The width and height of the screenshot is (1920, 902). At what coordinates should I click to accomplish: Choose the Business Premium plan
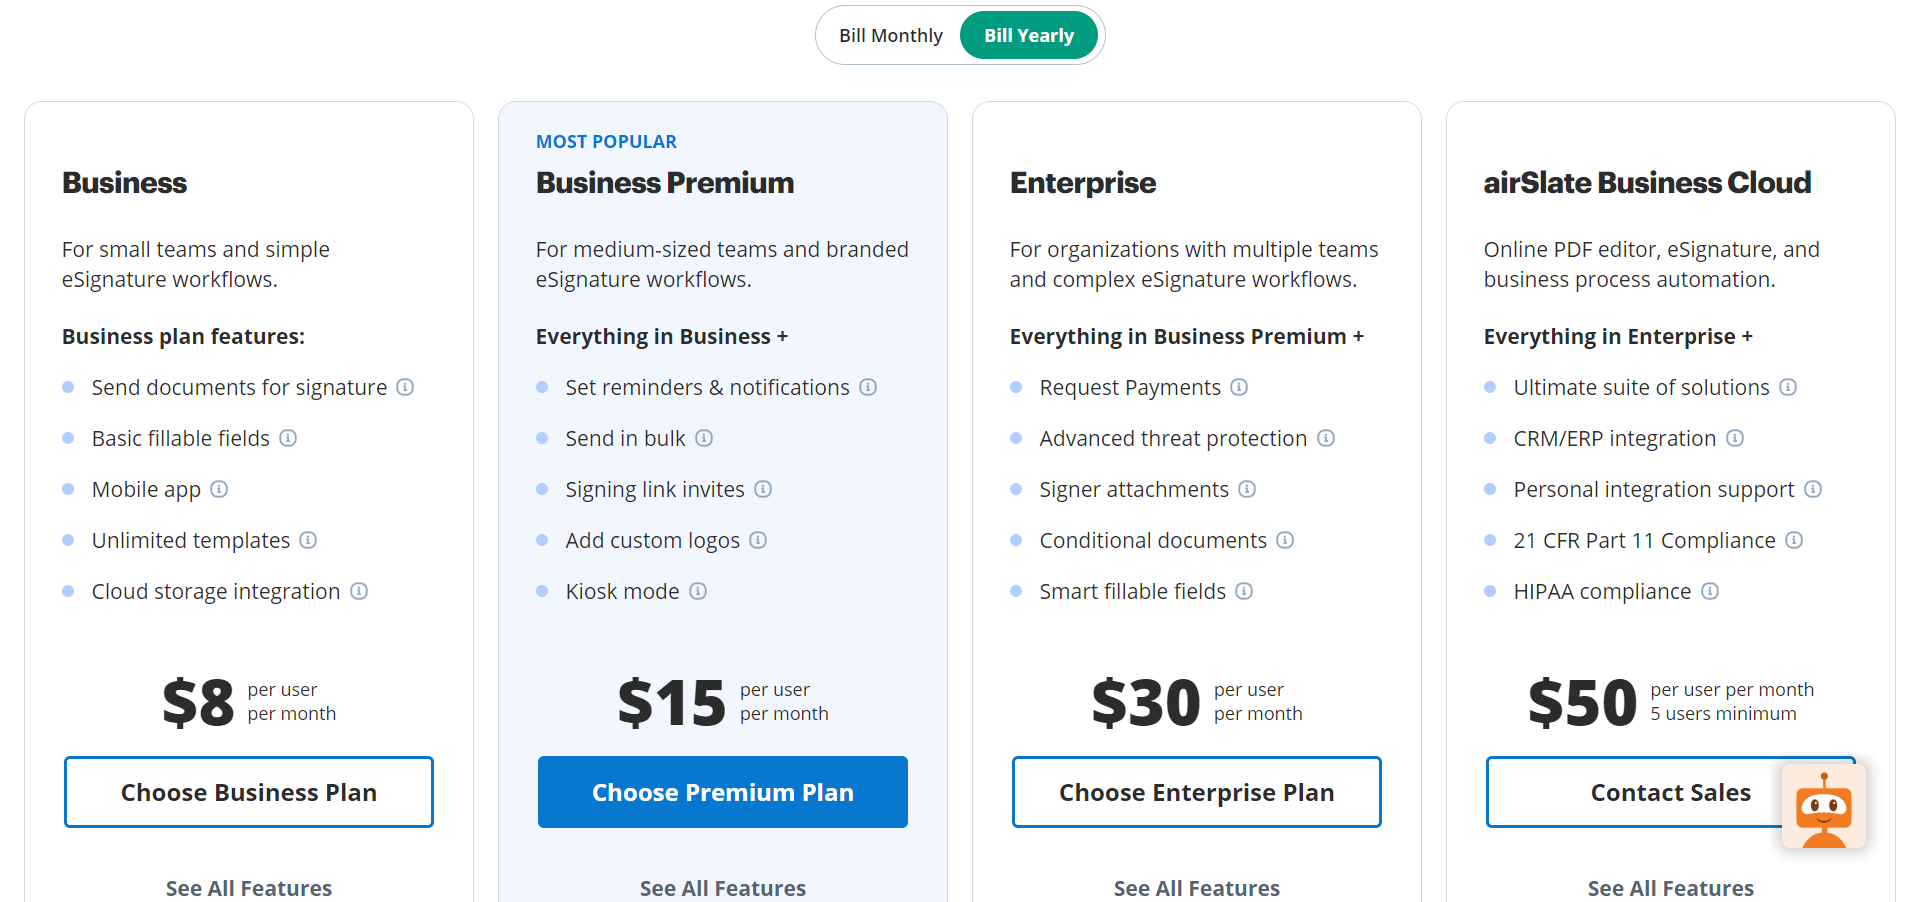(x=722, y=792)
